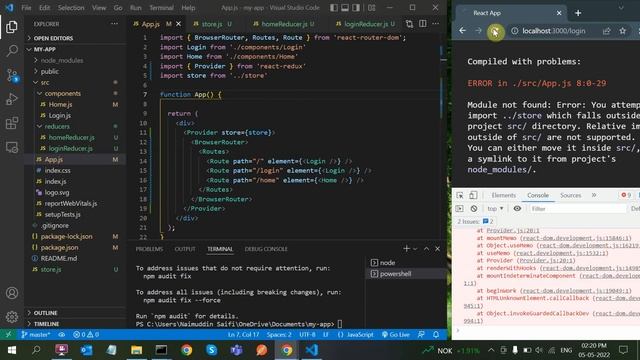The image size is (640, 360).
Task: Open package.json in file explorer
Action: point(59,247)
